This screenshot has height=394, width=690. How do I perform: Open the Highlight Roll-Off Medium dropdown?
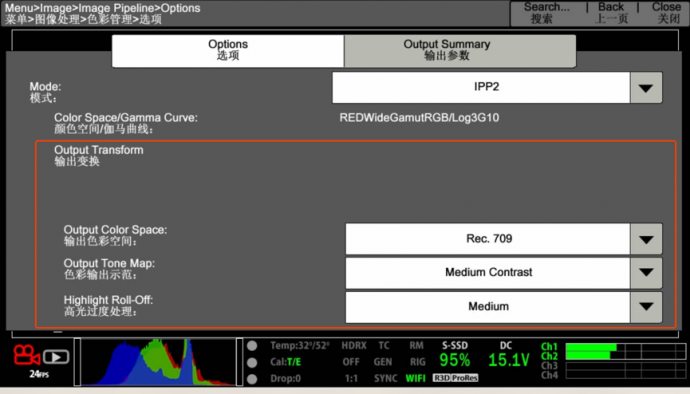pyautogui.click(x=503, y=307)
